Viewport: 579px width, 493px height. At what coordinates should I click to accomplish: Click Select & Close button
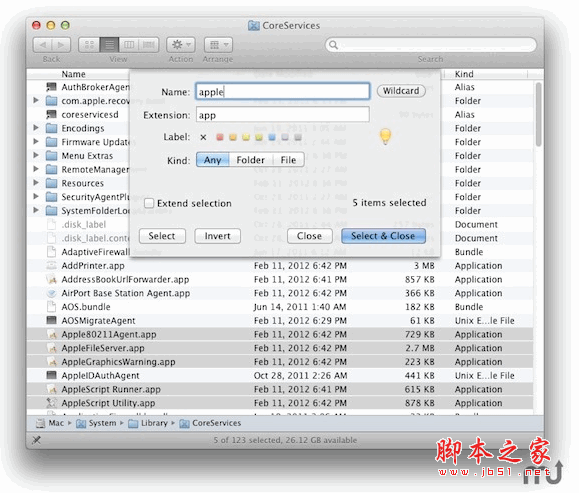pos(383,236)
